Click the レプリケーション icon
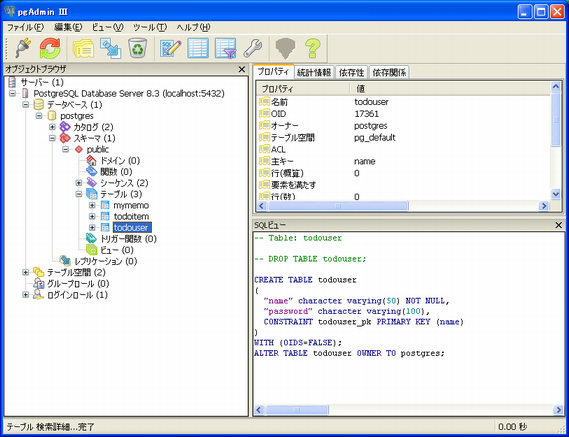This screenshot has height=437, width=569. (x=65, y=261)
